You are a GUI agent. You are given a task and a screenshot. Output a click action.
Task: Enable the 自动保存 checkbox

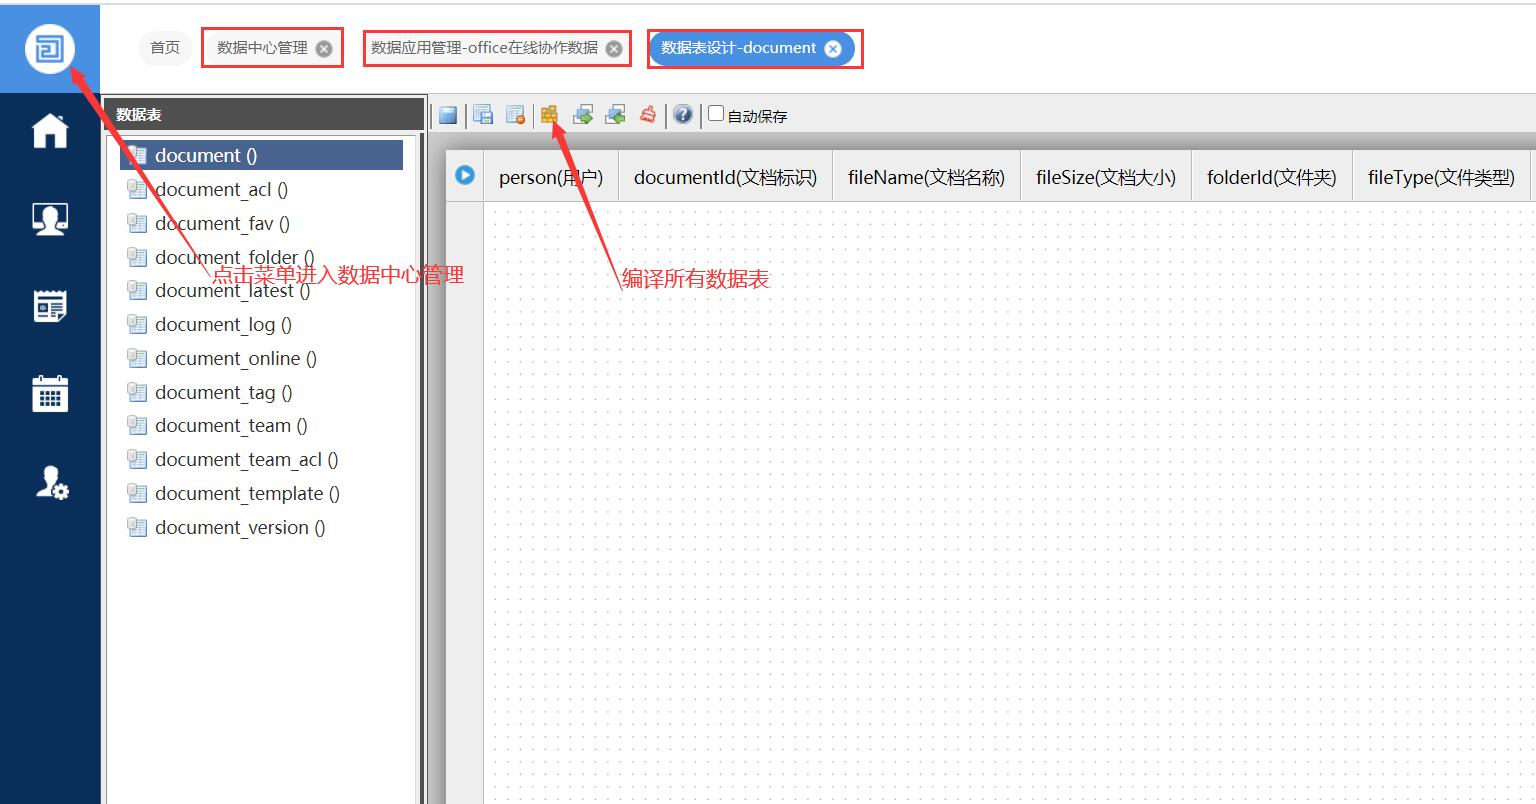(x=716, y=114)
